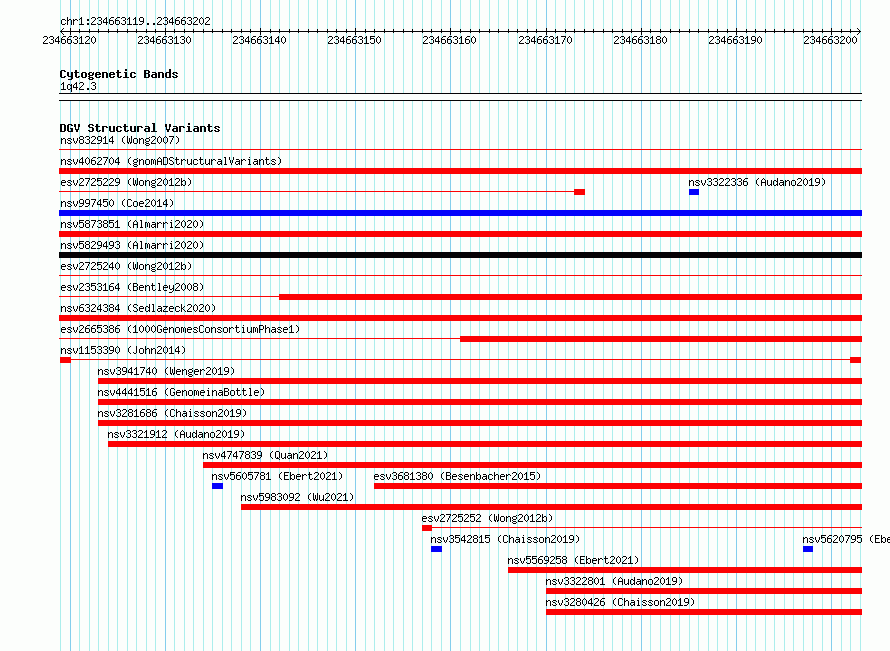Click red block on the esv2725229 track line
The image size is (890, 651).
(x=579, y=192)
